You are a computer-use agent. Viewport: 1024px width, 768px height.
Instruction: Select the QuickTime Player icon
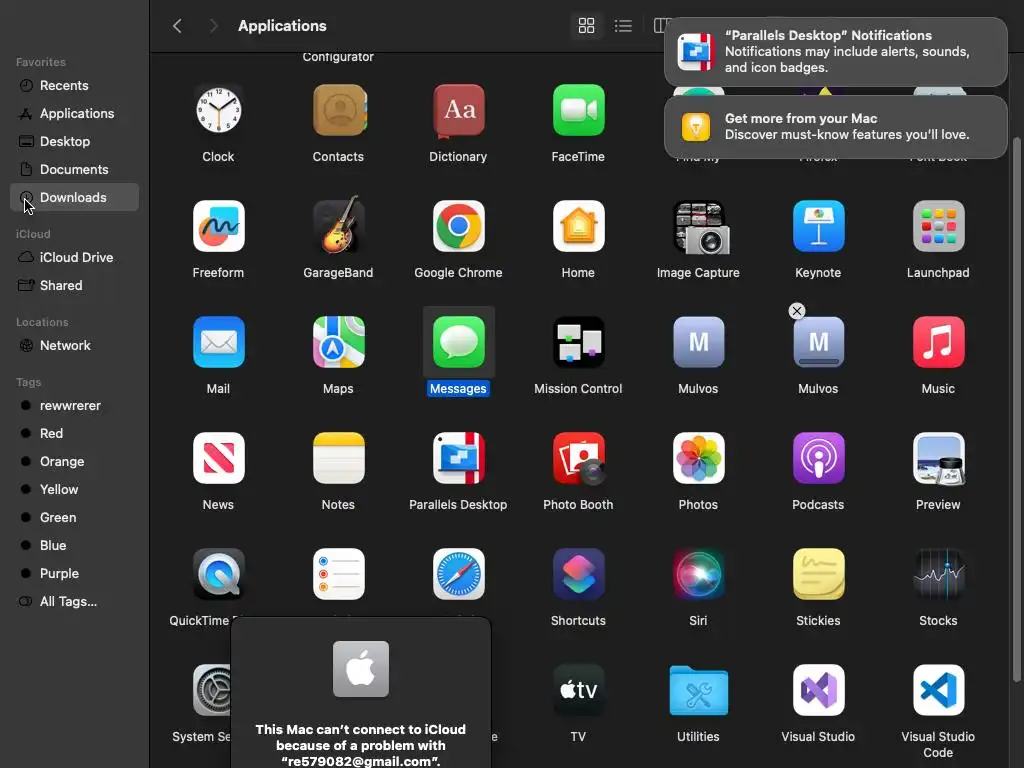pyautogui.click(x=218, y=574)
